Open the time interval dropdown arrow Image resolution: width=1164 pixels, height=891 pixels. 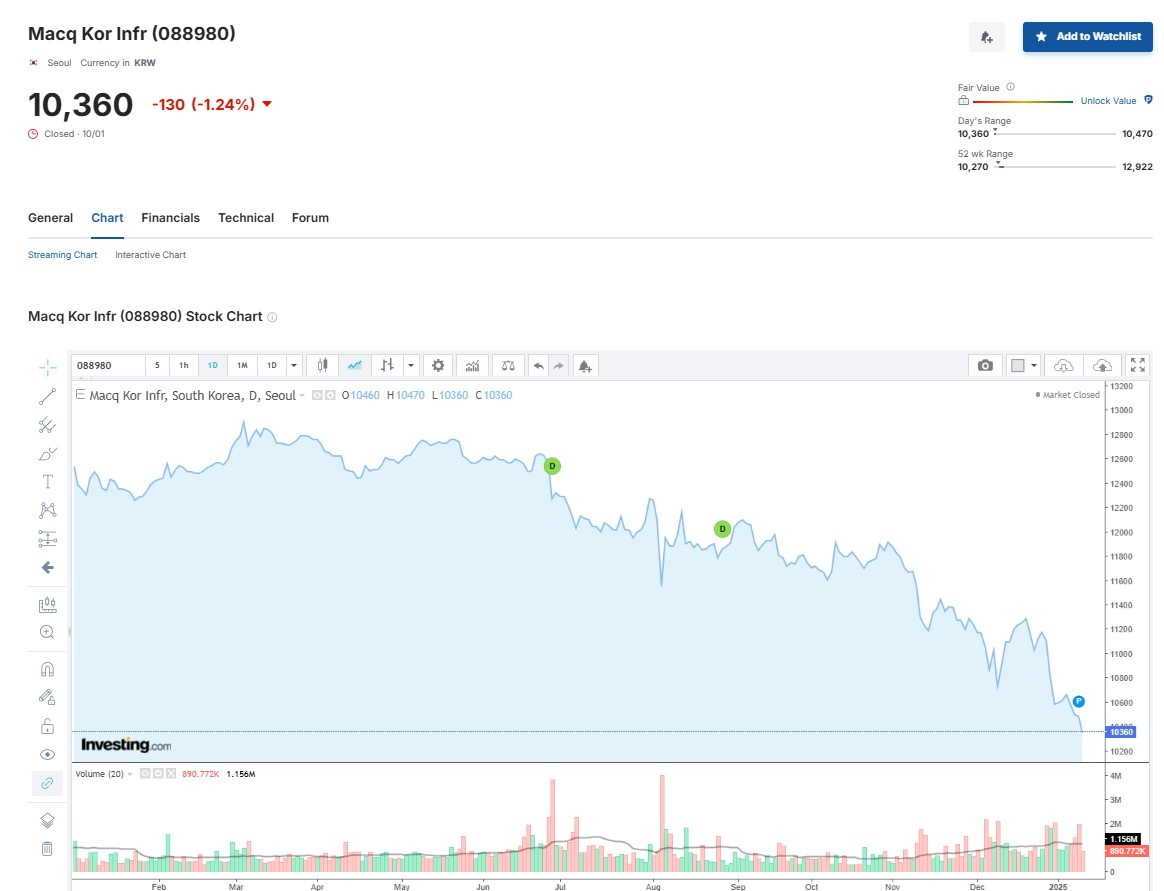[x=294, y=365]
